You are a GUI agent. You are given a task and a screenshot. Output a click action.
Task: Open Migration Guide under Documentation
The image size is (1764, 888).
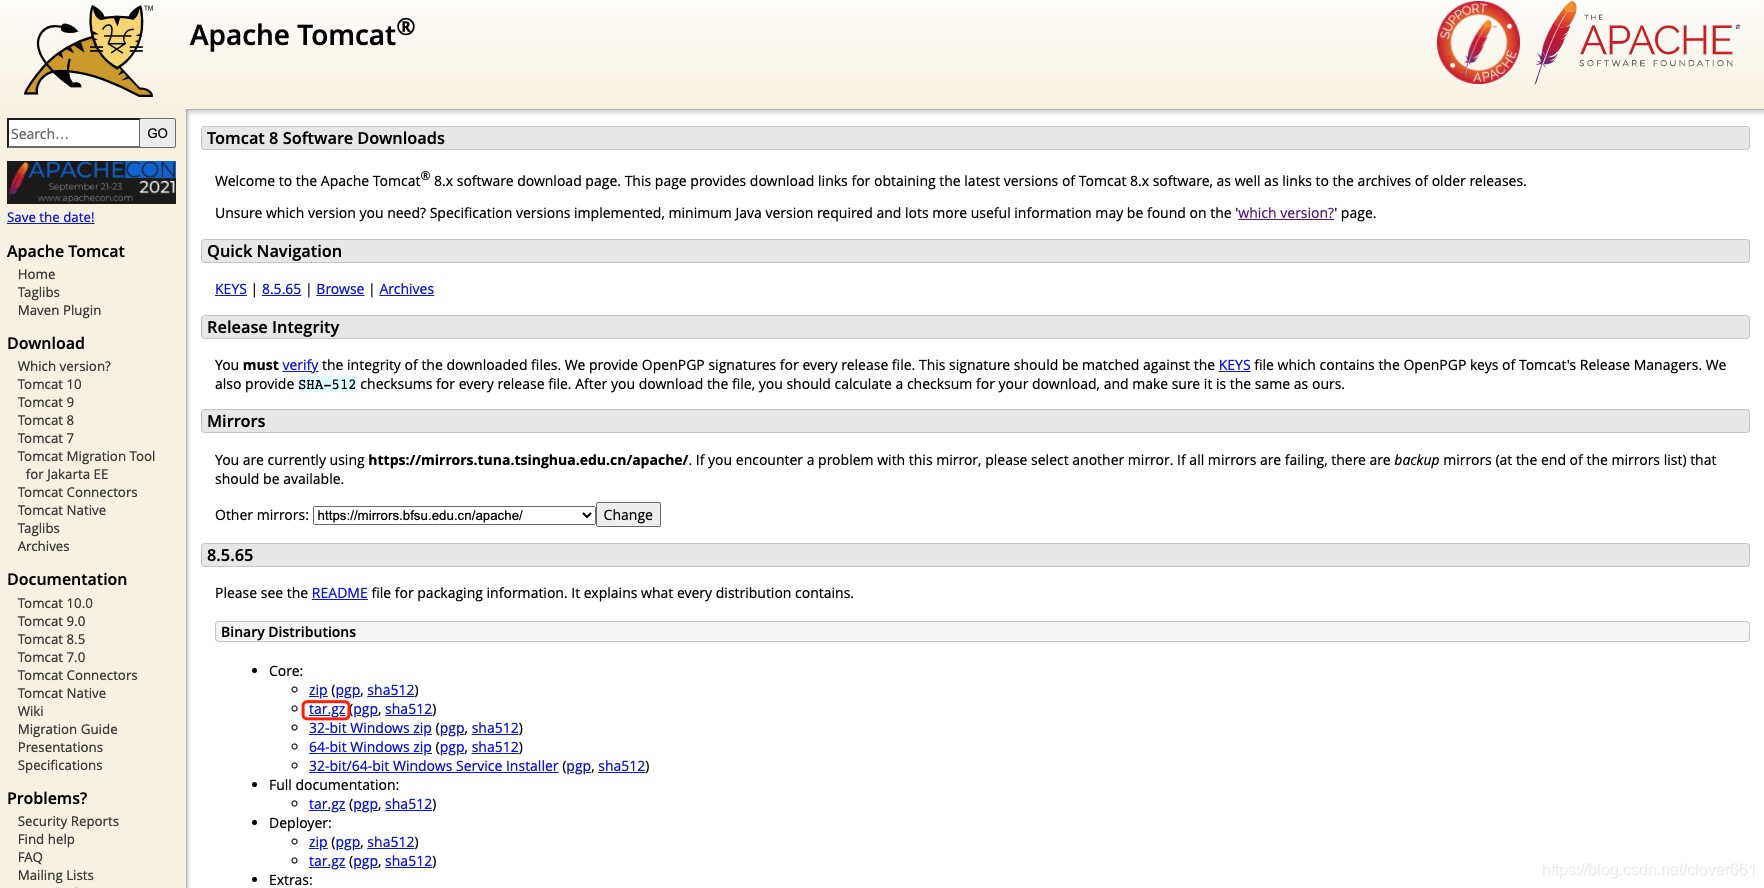coord(68,729)
